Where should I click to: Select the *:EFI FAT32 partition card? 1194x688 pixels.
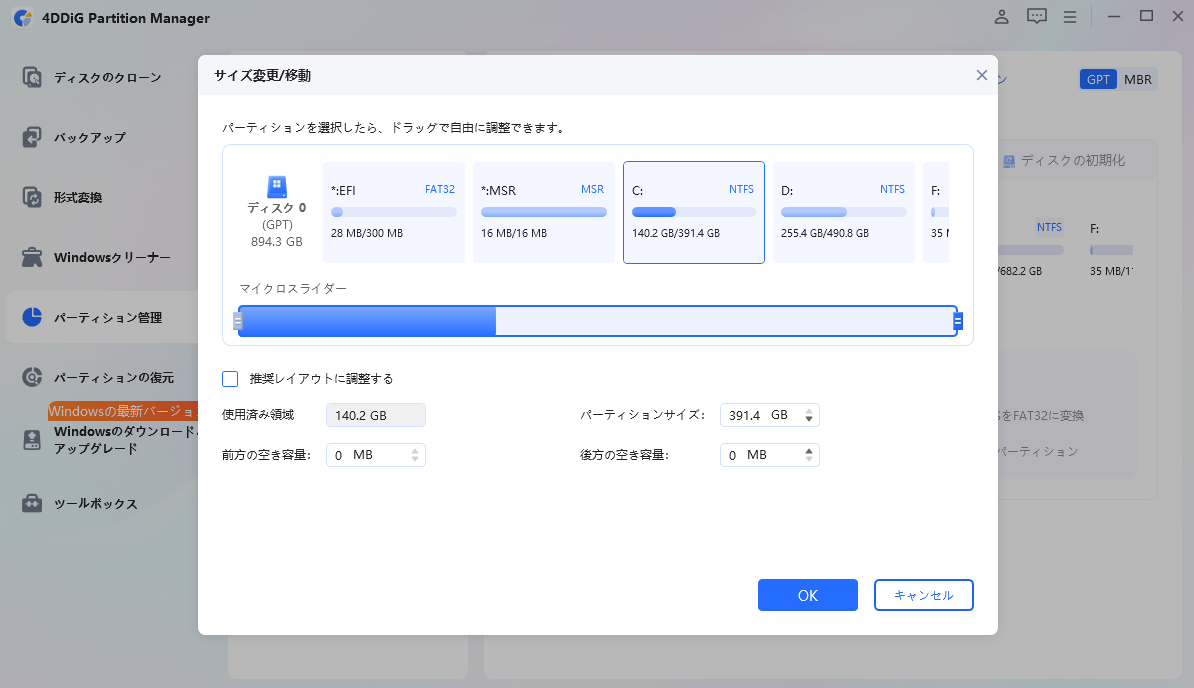click(x=394, y=212)
